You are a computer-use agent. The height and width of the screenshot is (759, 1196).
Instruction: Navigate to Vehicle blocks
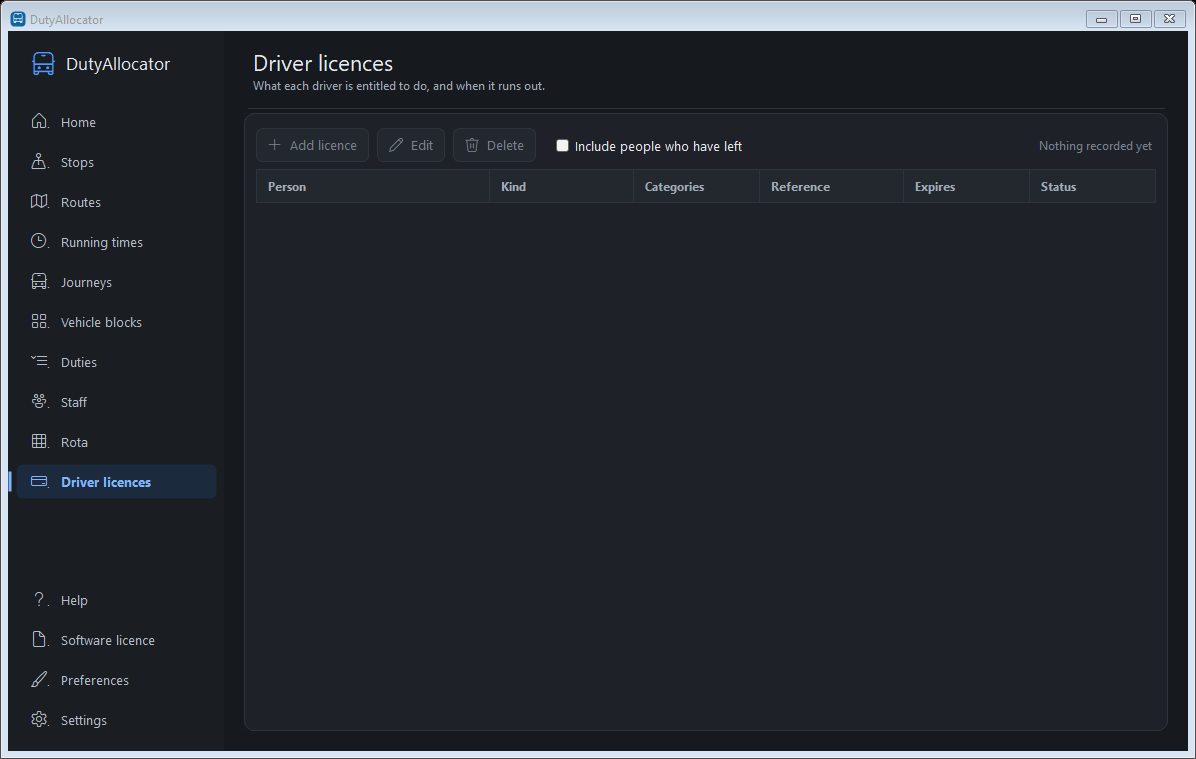(116, 322)
